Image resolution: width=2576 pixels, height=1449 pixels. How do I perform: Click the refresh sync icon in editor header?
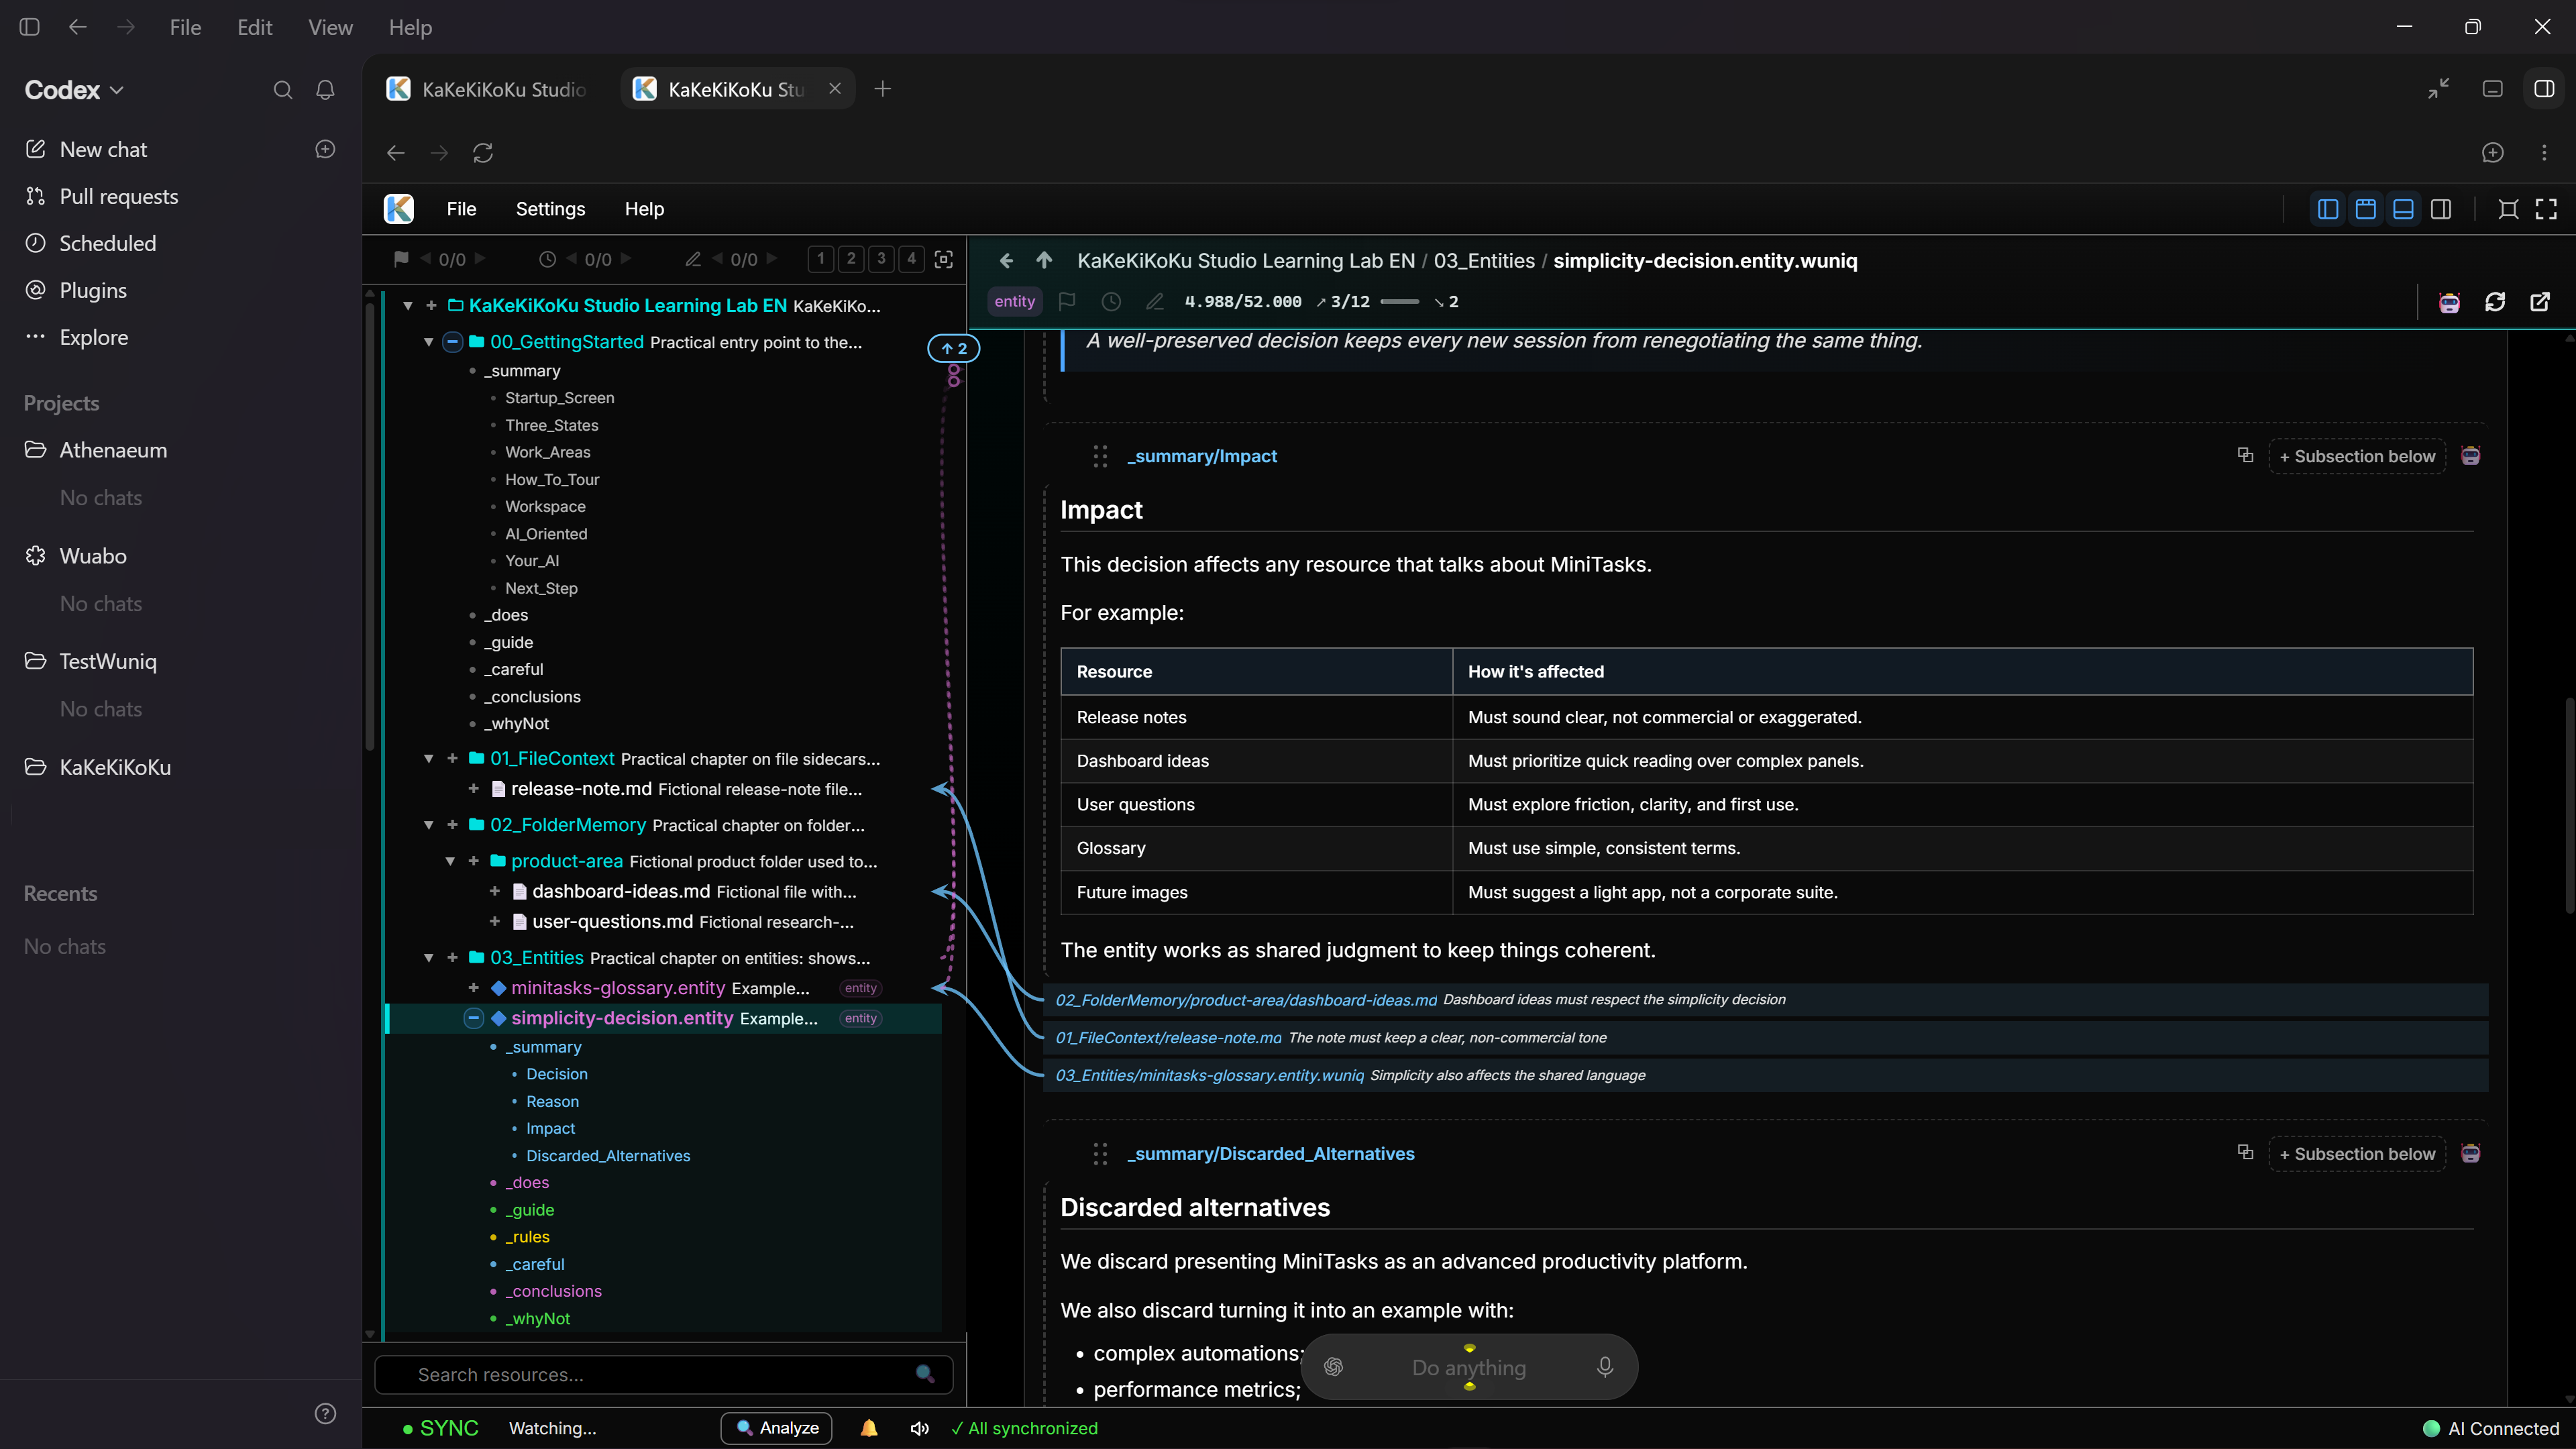[2495, 302]
